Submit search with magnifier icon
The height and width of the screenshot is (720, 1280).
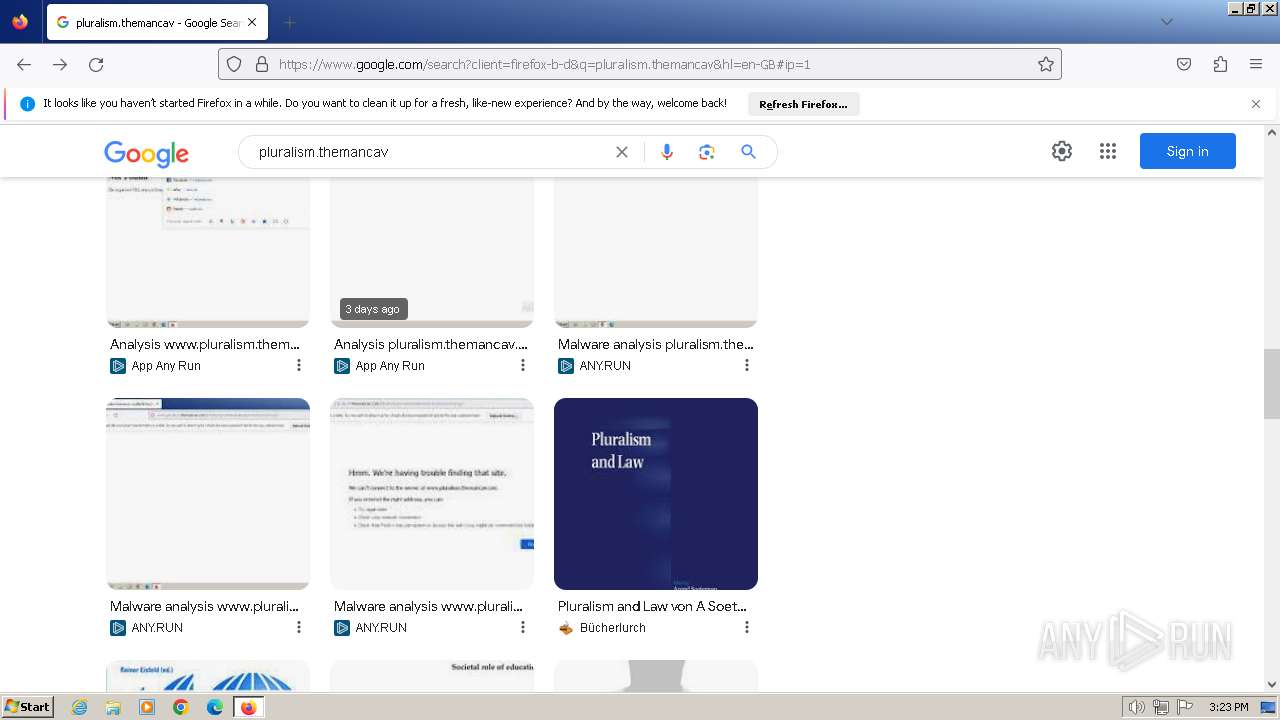pos(748,152)
